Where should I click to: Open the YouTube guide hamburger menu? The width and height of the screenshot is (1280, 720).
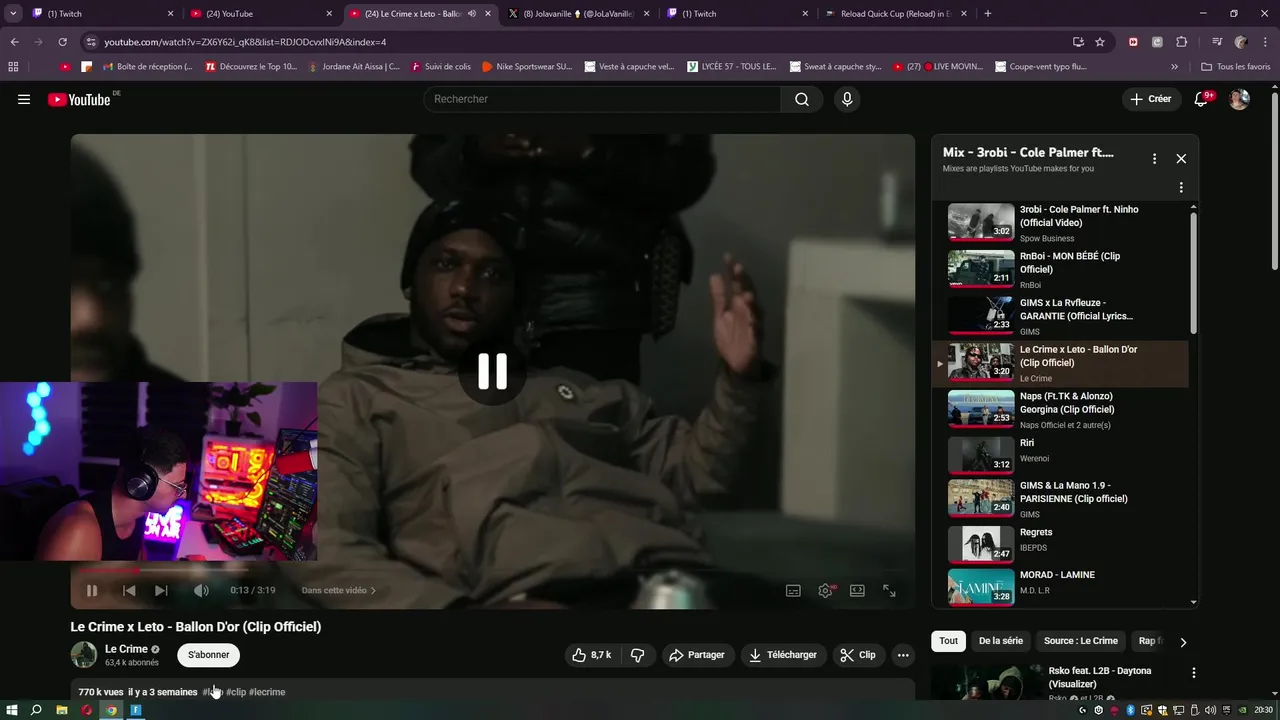[24, 99]
